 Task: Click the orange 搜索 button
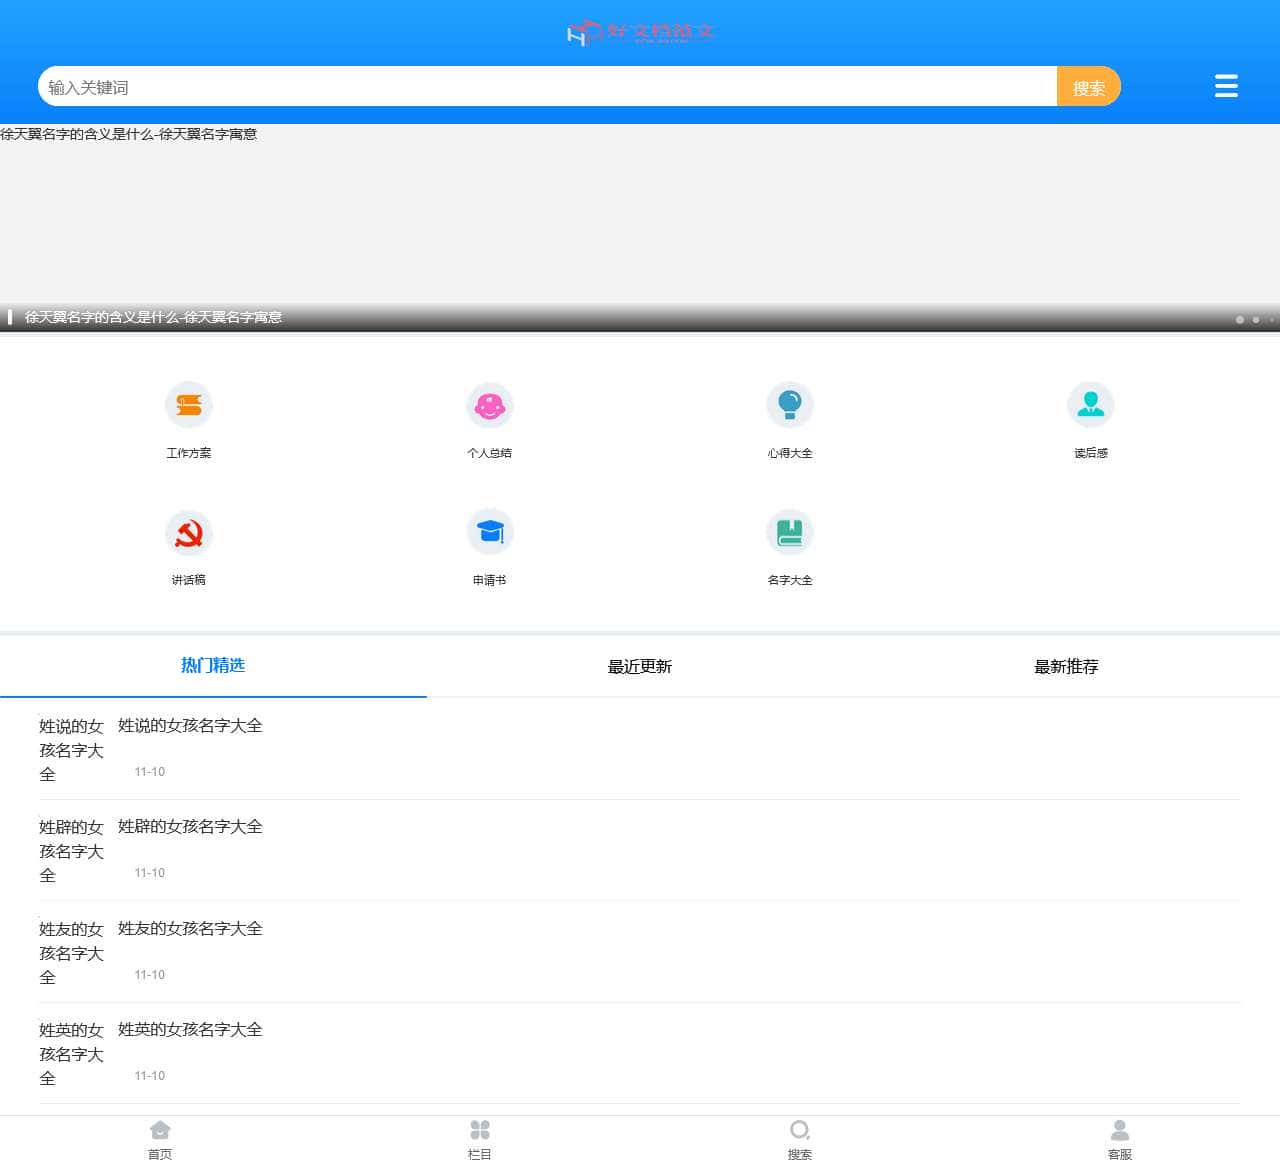coord(1088,87)
